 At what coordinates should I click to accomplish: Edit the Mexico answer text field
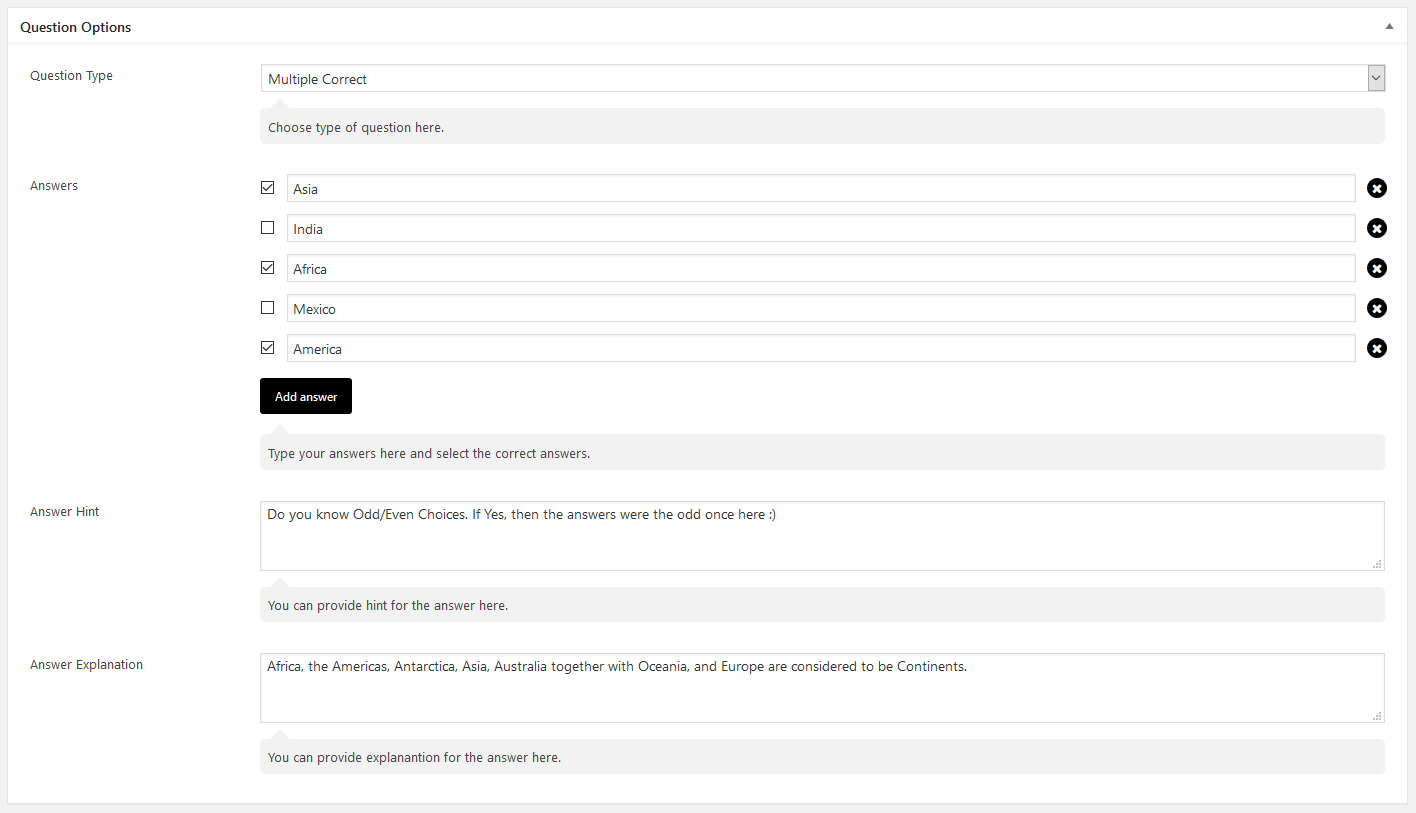point(821,308)
